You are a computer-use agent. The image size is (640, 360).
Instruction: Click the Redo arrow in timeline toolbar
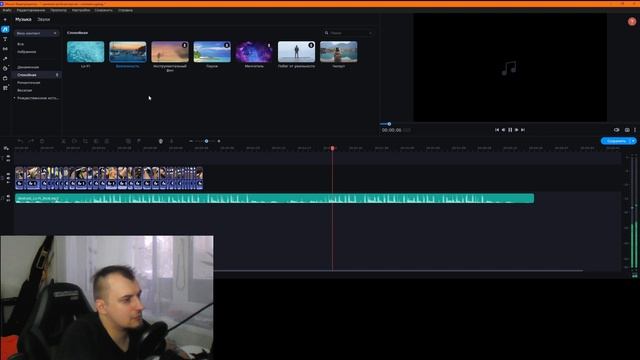point(31,141)
